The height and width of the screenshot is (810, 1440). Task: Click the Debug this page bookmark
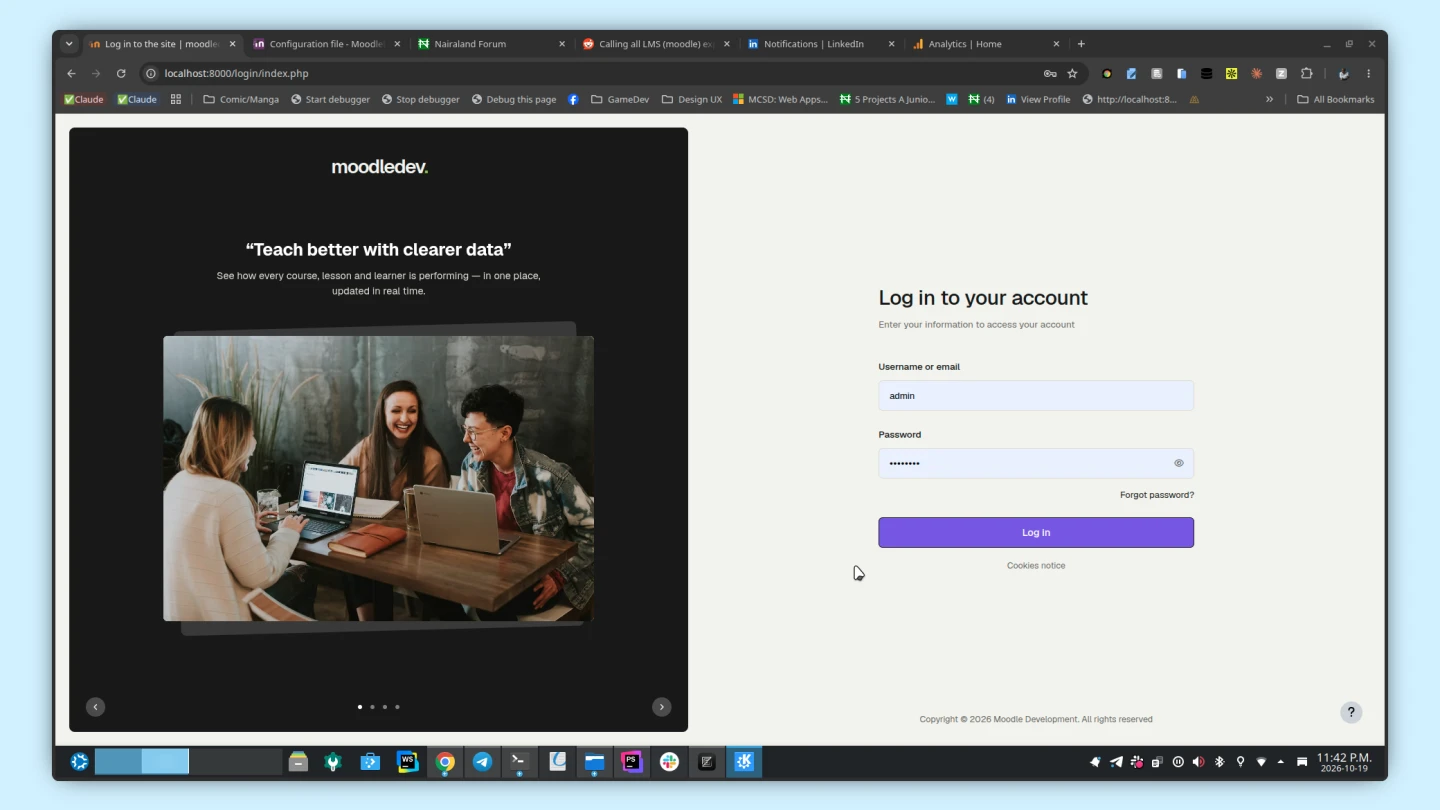(514, 99)
